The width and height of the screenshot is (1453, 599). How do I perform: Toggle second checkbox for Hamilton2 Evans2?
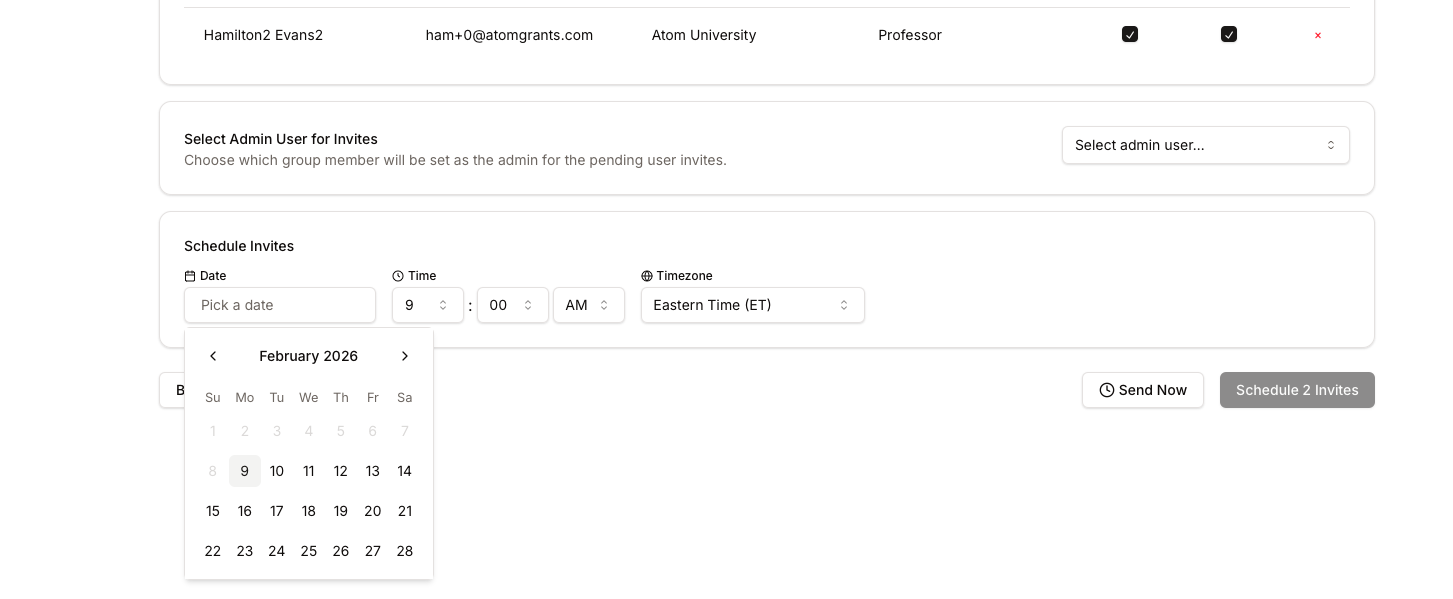pyautogui.click(x=1229, y=35)
